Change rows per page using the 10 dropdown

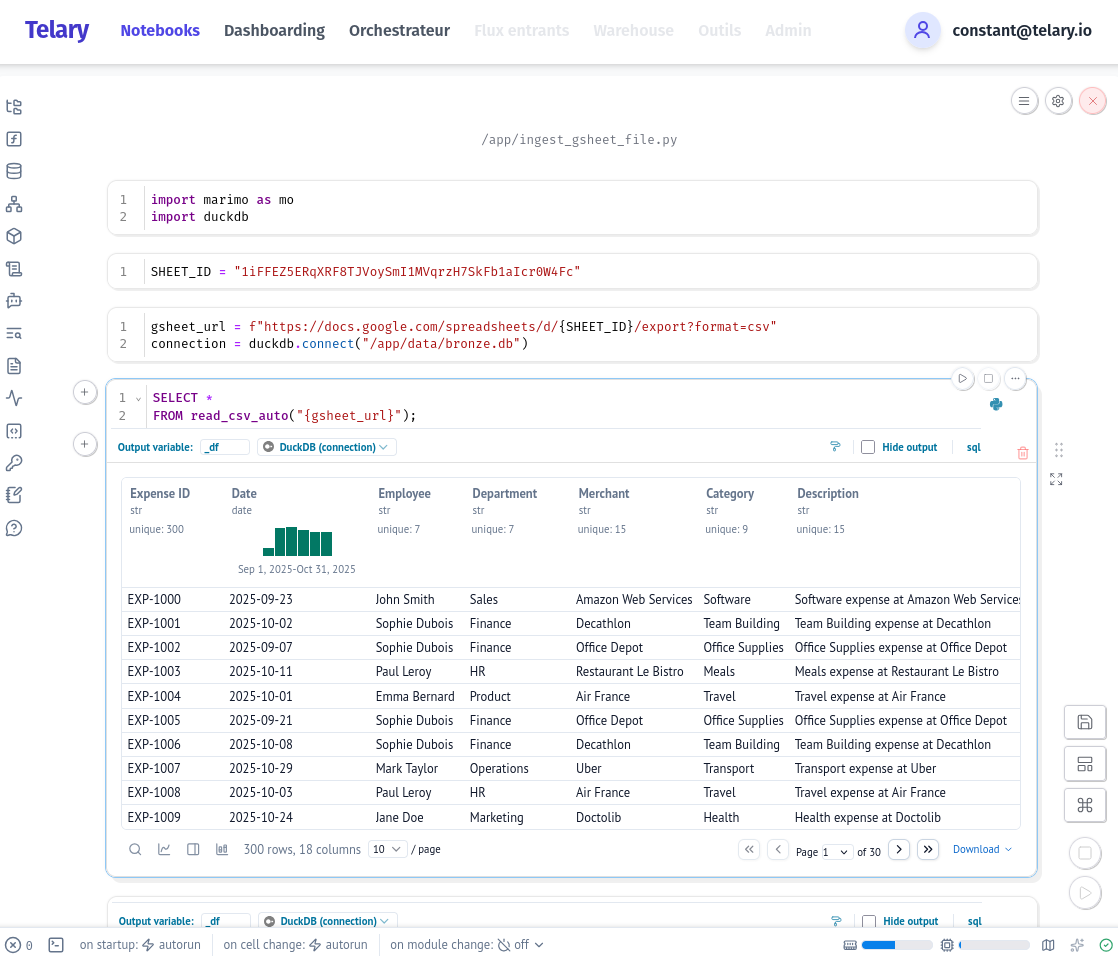(387, 849)
